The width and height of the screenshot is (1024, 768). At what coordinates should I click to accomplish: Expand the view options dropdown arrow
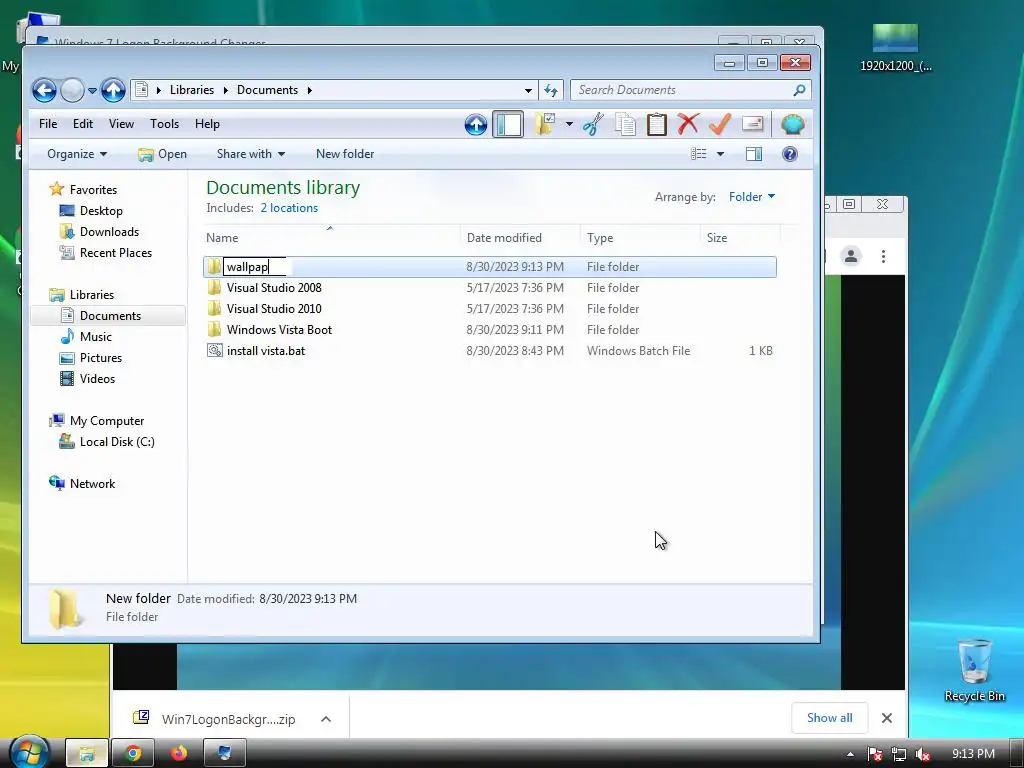720,154
